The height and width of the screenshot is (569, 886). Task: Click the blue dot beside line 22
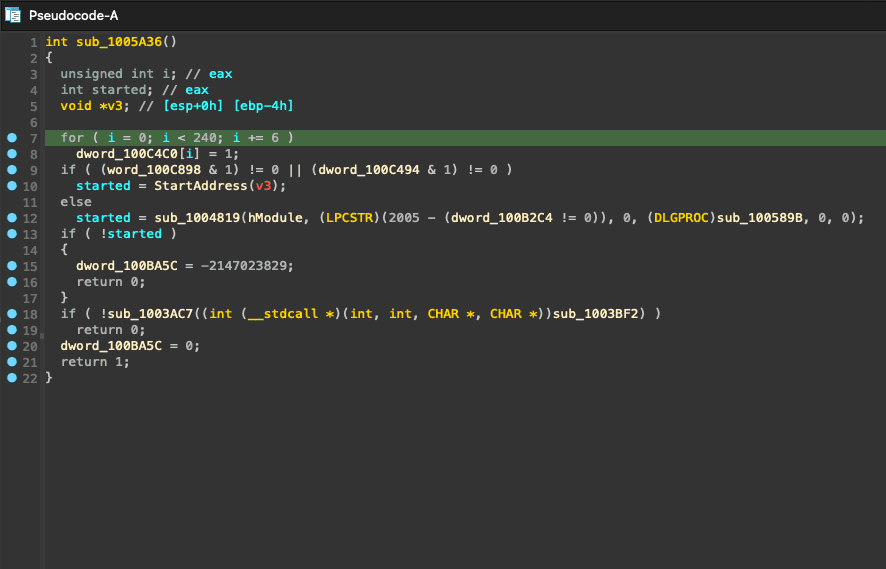(12, 378)
